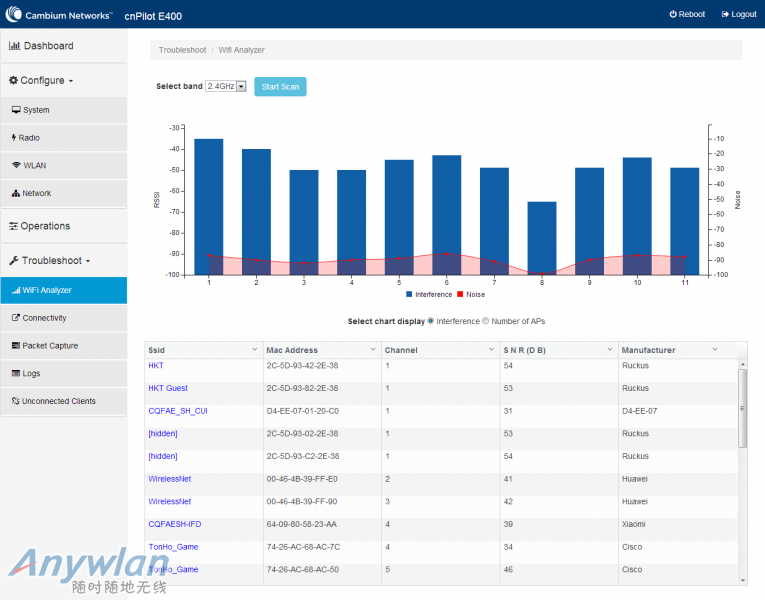Screen dimensions: 765x600
Task: Collapse the Configure menu section
Action: click(41, 81)
